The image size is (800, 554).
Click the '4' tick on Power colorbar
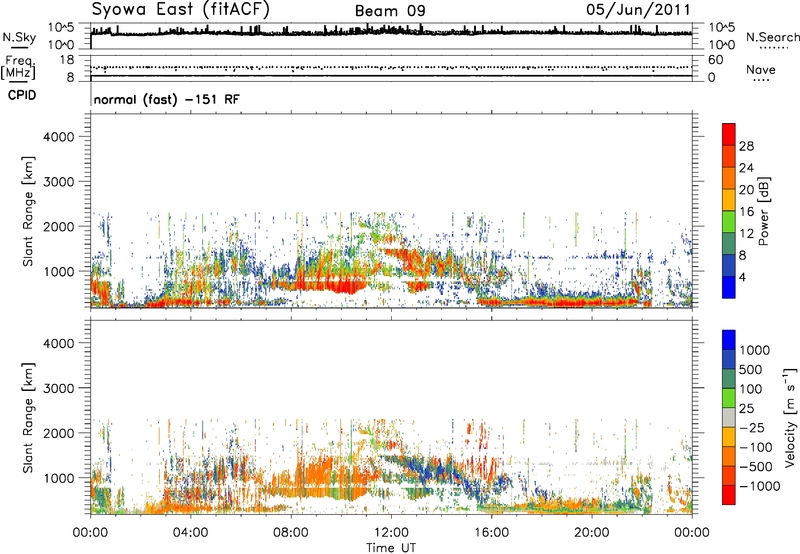tap(742, 278)
